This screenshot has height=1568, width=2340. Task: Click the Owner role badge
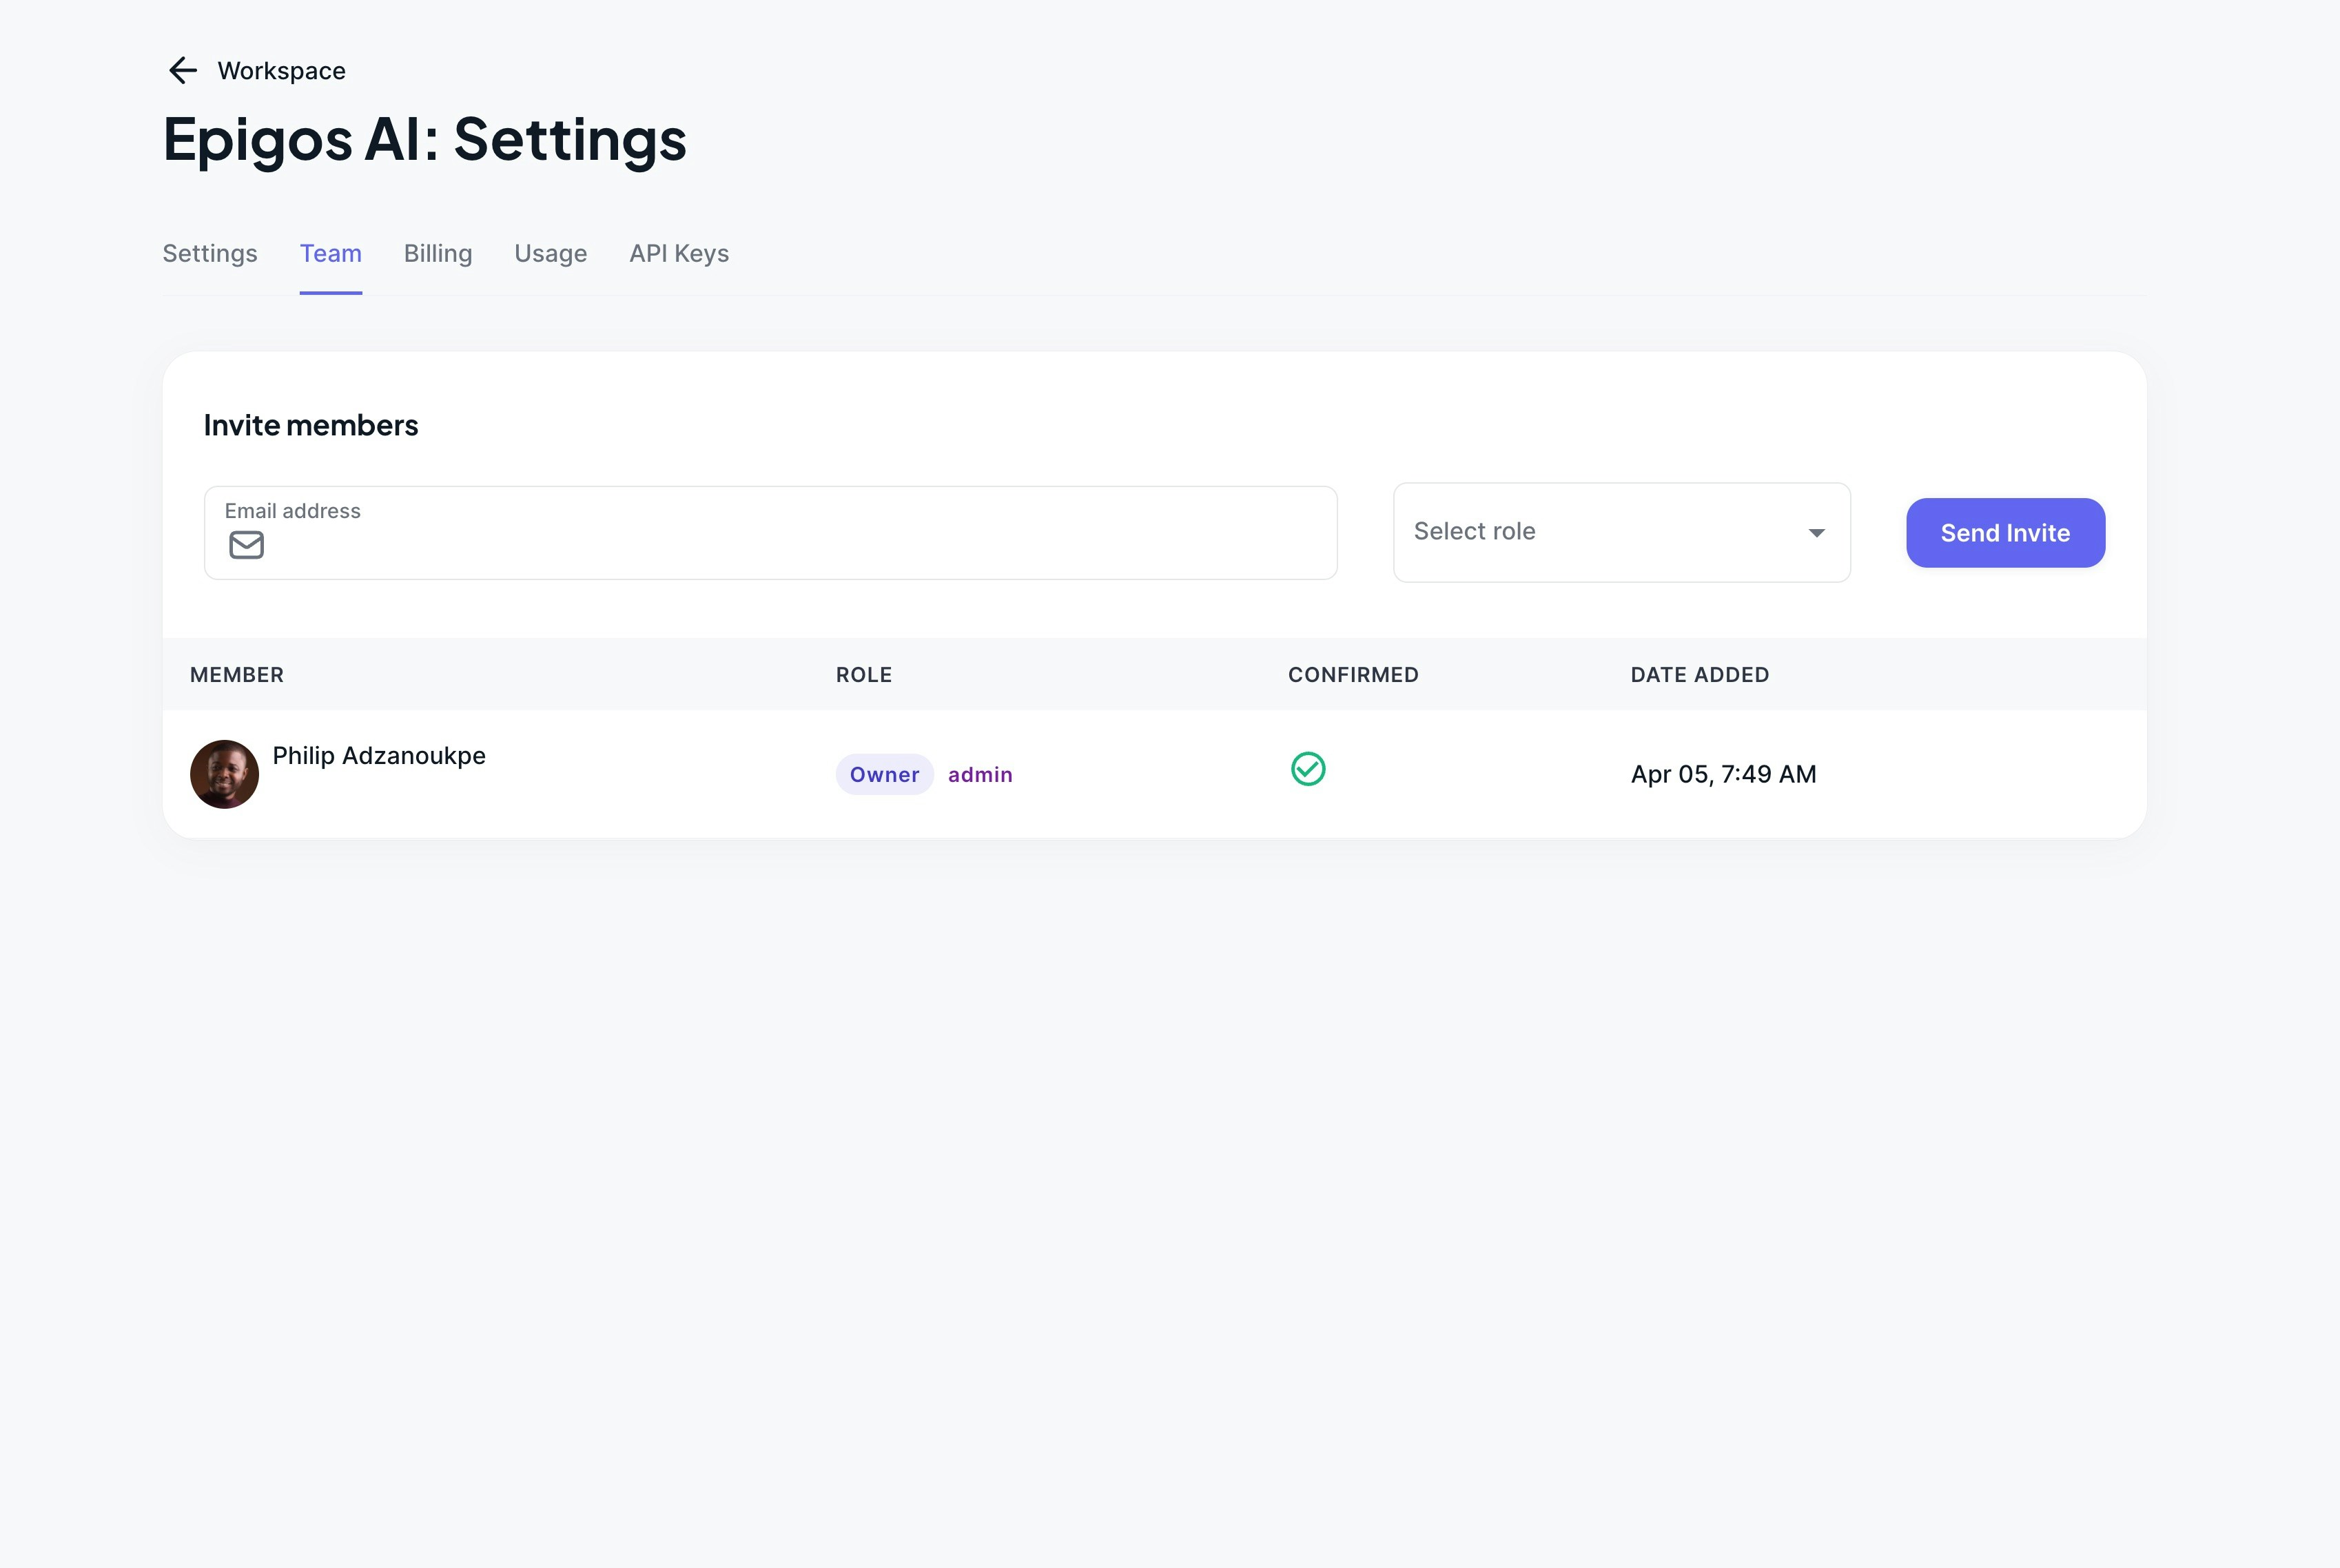(884, 774)
